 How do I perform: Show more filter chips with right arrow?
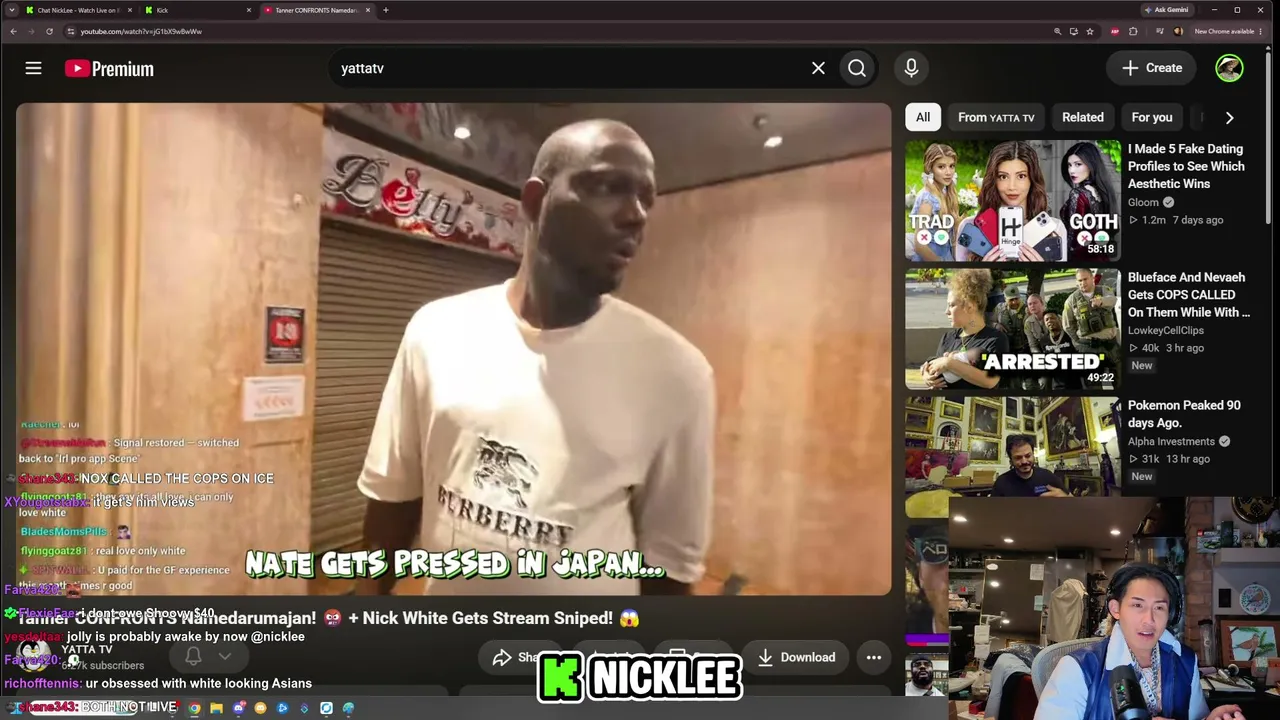1229,117
